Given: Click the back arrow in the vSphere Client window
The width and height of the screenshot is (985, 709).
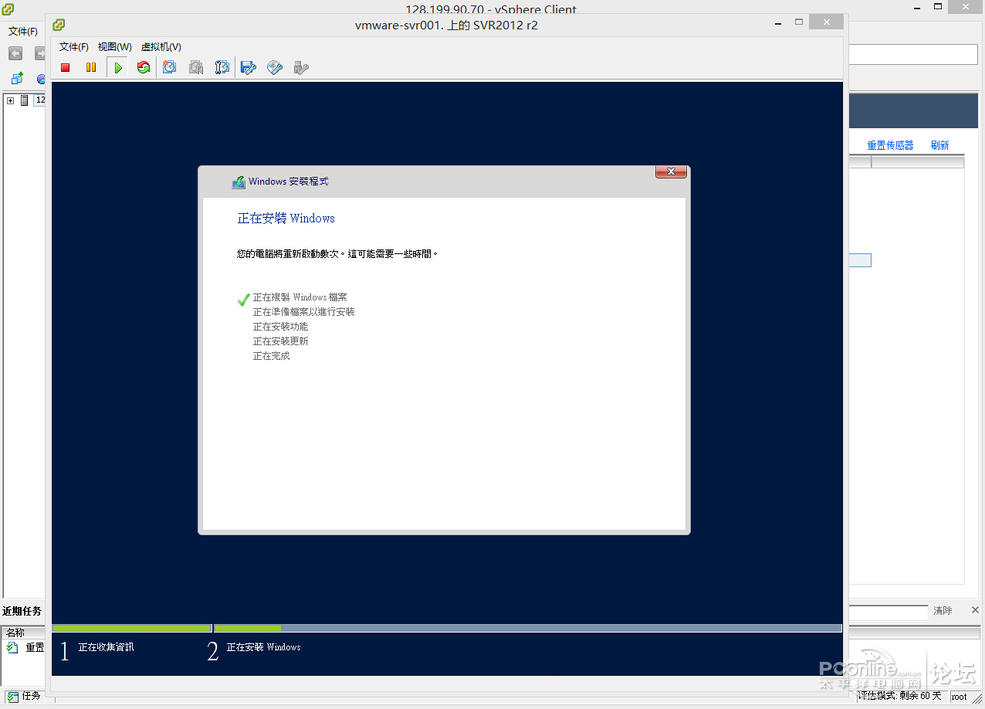Looking at the screenshot, I should [16, 53].
